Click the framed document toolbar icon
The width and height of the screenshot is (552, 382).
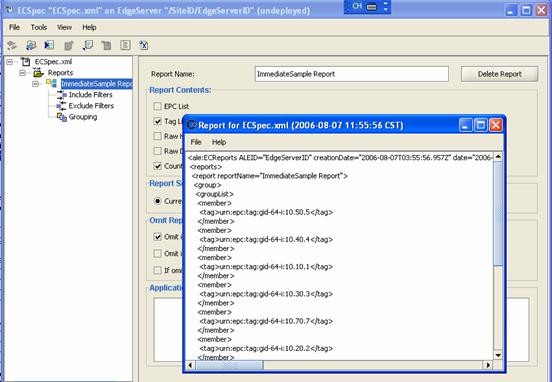(125, 45)
